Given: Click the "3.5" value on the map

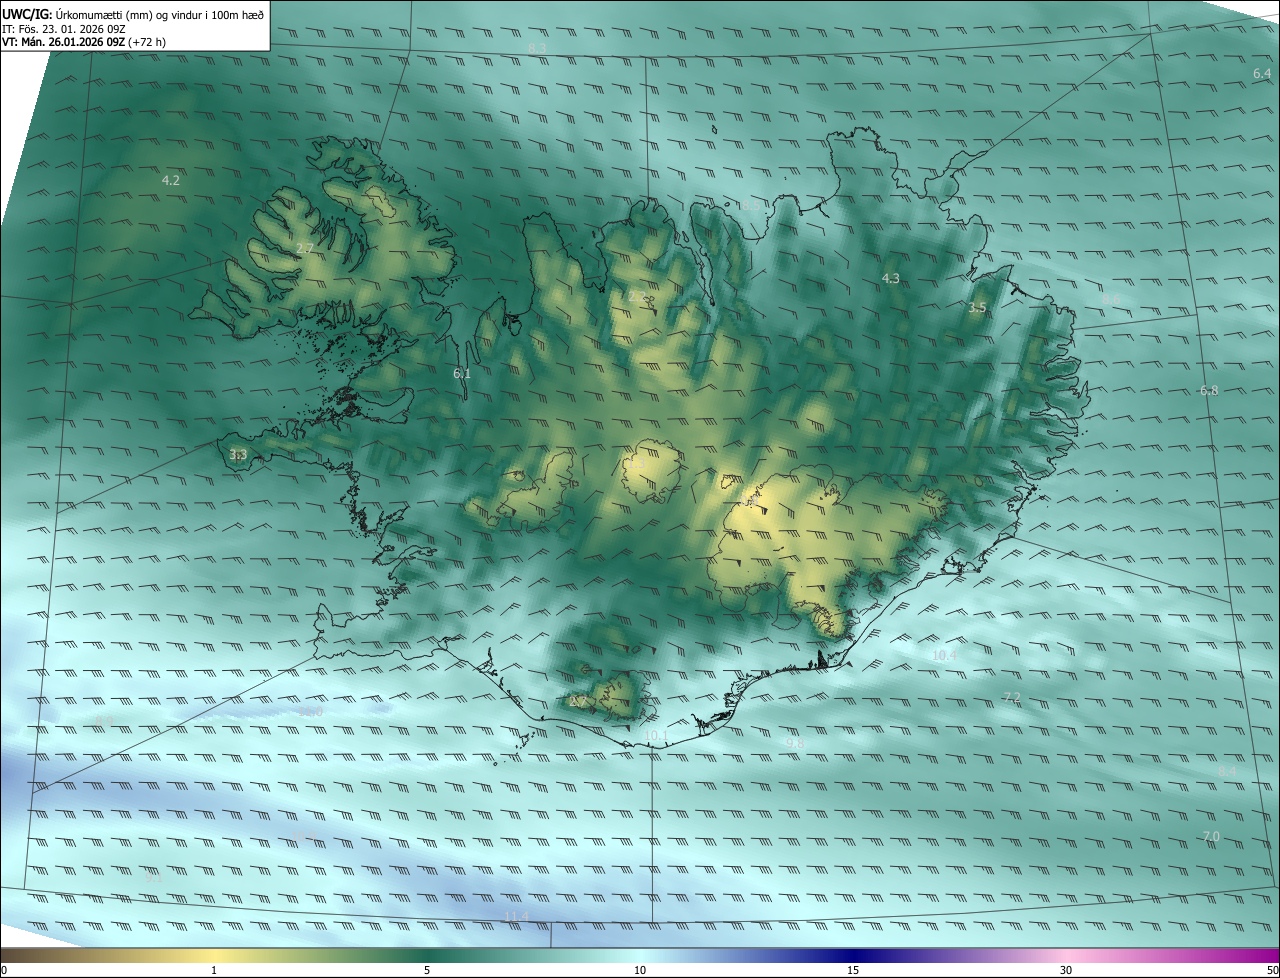Looking at the screenshot, I should (x=978, y=308).
